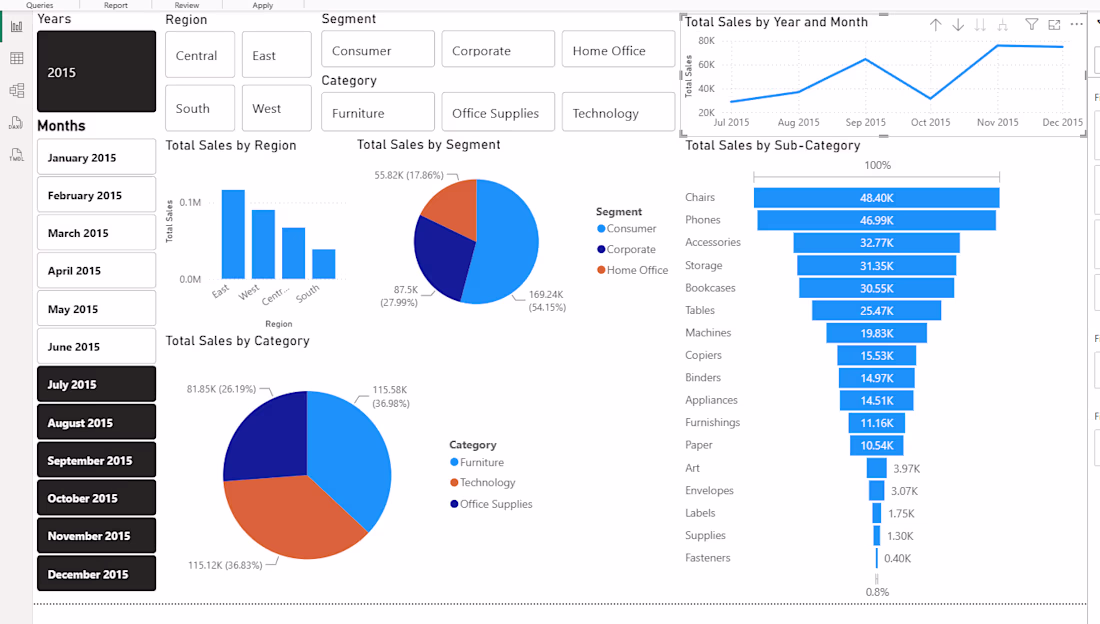Open more options ellipsis on line chart
Image resolution: width=1100 pixels, height=624 pixels.
(1076, 25)
